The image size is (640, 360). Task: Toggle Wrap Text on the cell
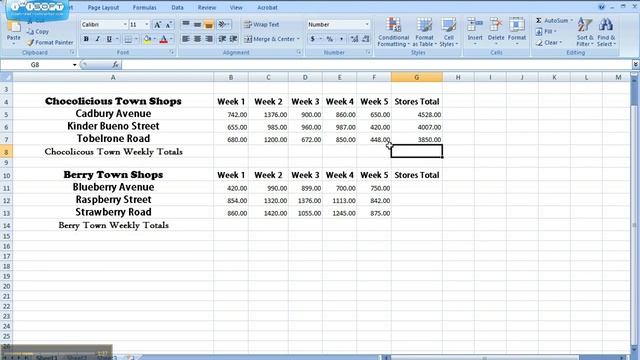(x=262, y=24)
